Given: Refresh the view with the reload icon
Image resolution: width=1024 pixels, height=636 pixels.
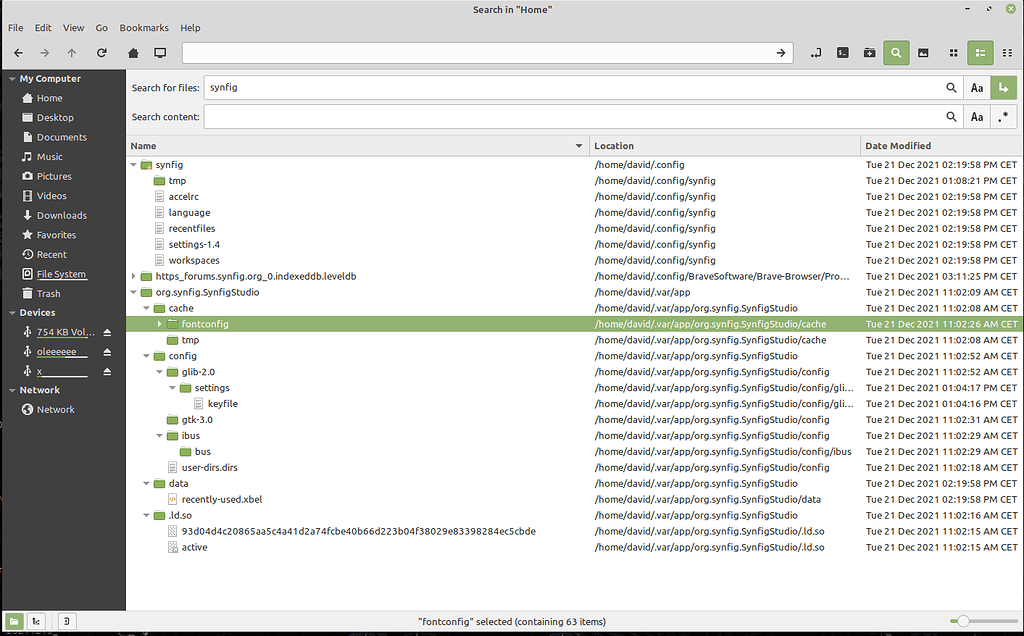Looking at the screenshot, I should pyautogui.click(x=101, y=53).
